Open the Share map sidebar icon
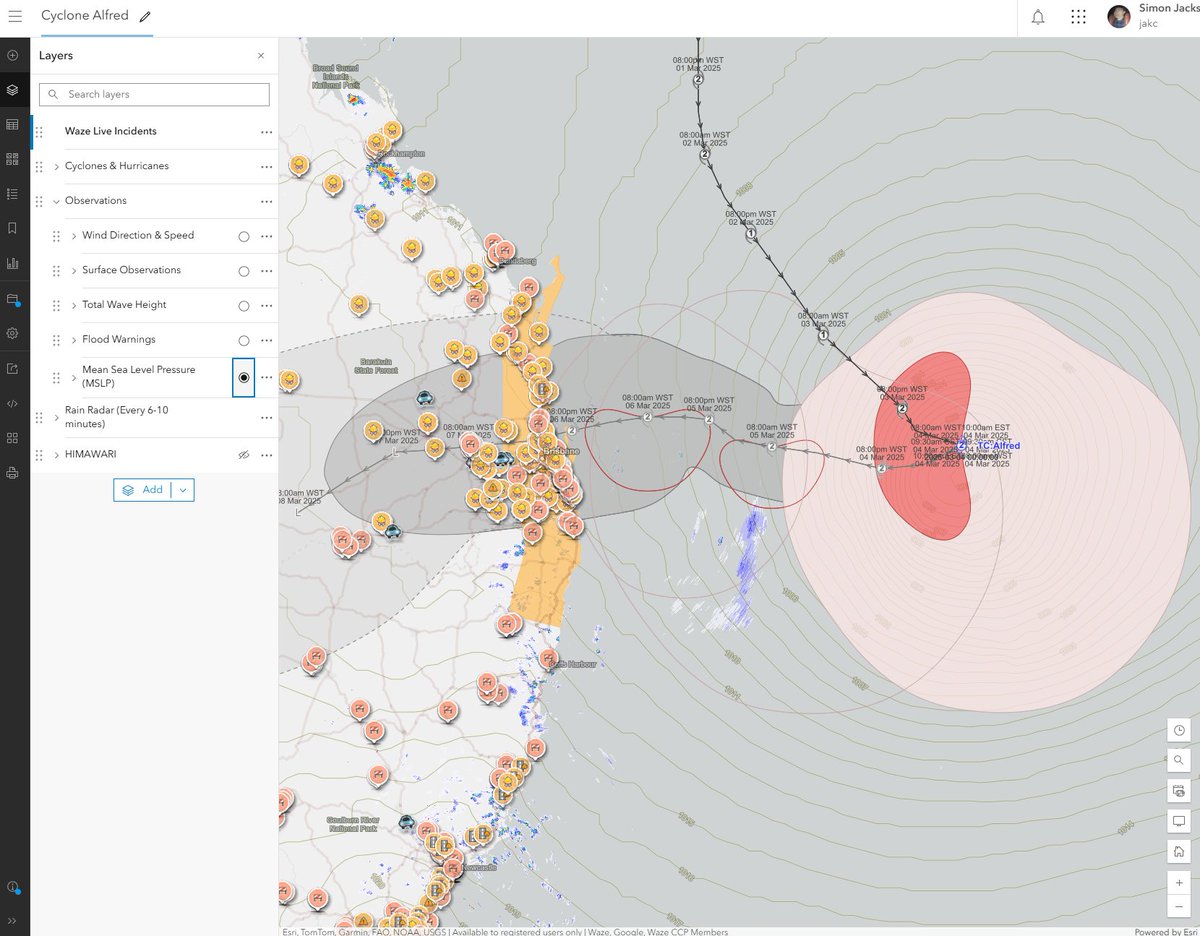Image resolution: width=1200 pixels, height=936 pixels. (13, 368)
